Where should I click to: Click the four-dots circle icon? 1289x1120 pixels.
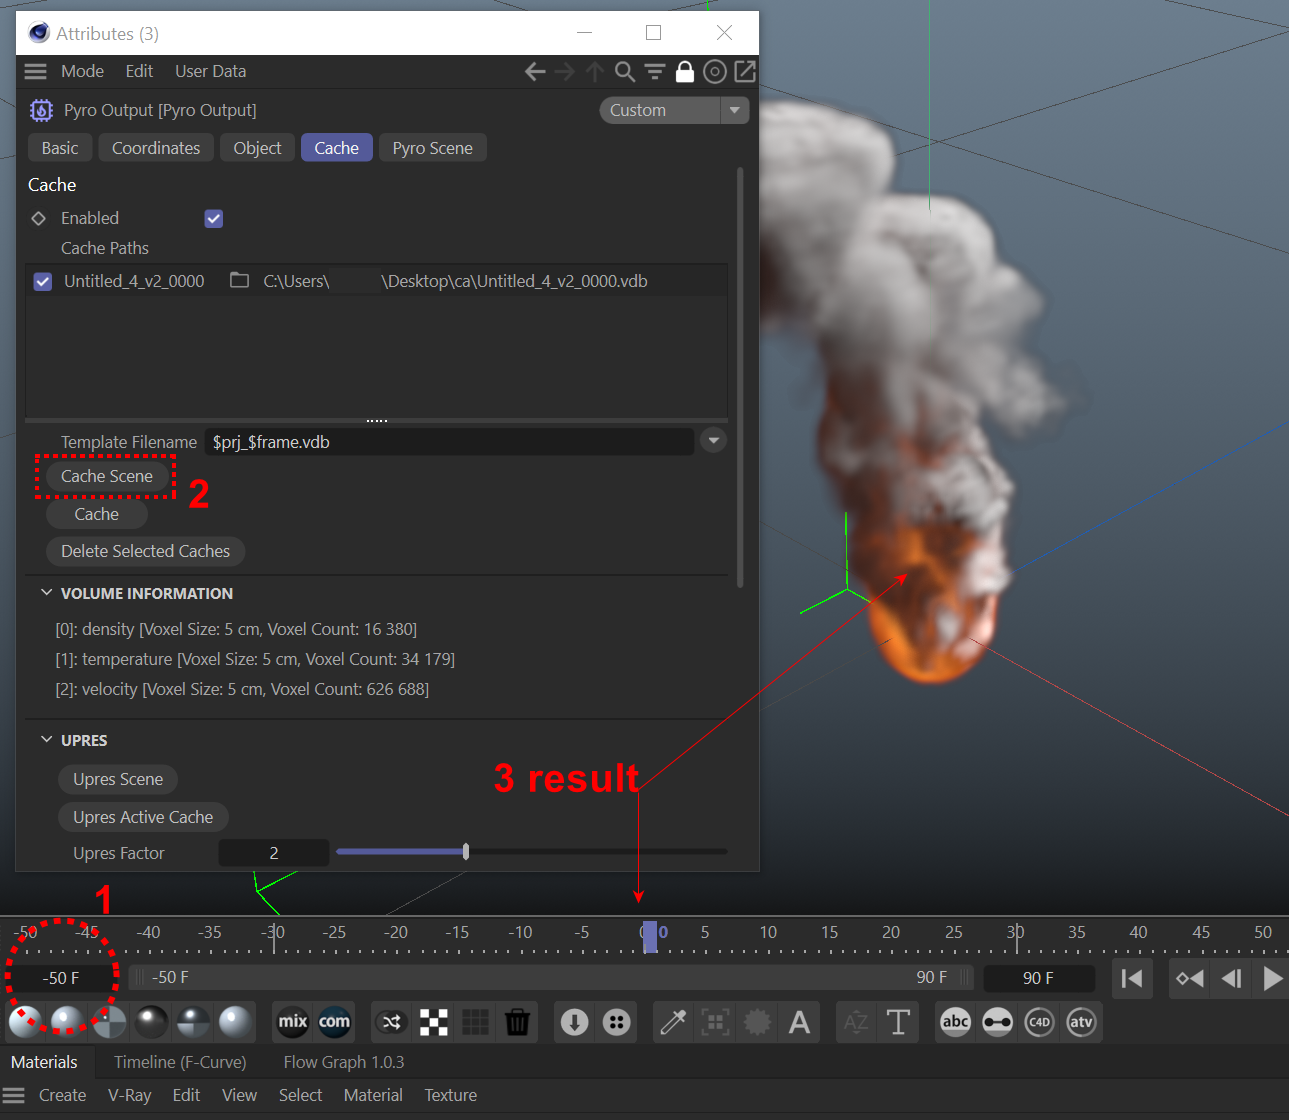click(617, 1022)
